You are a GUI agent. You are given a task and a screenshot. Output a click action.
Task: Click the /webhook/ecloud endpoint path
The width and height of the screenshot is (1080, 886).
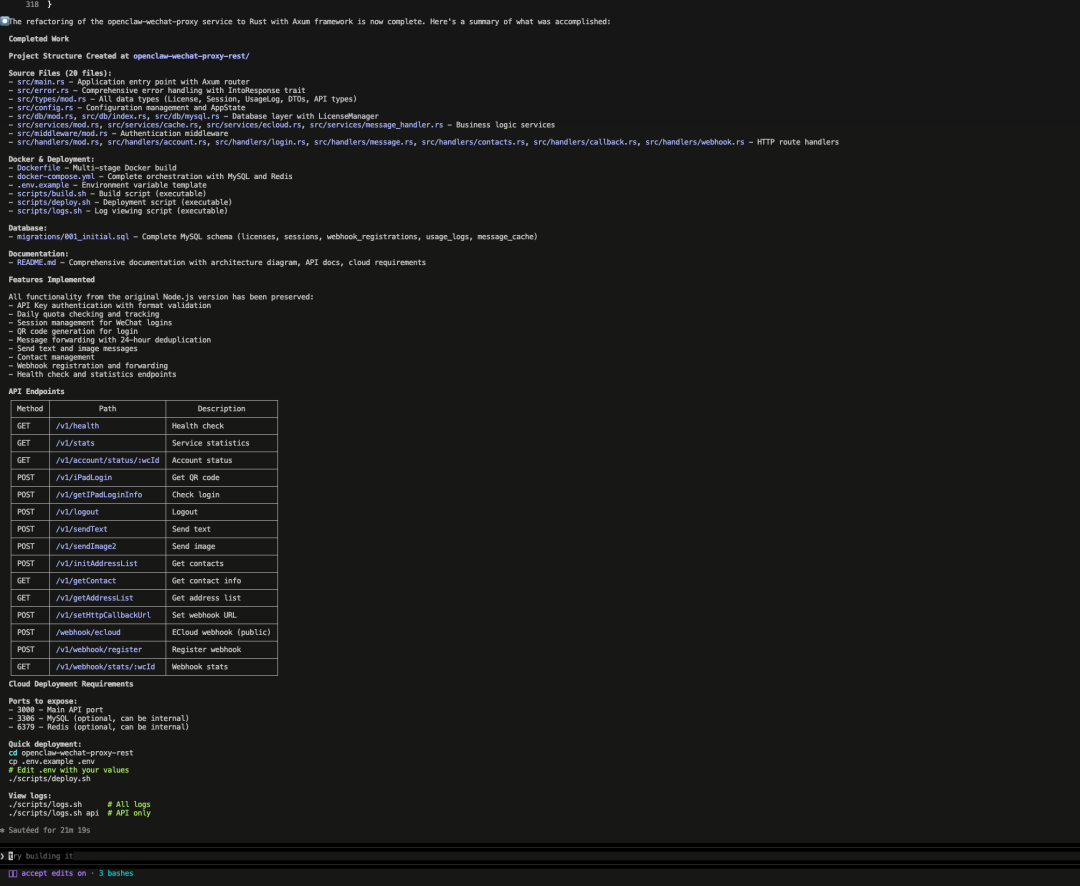tap(88, 632)
